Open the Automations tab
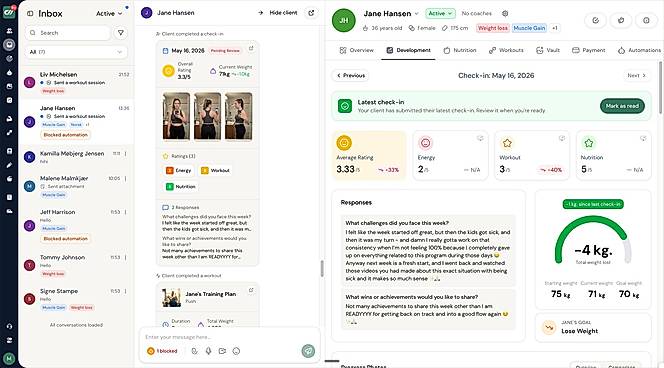 (639, 50)
